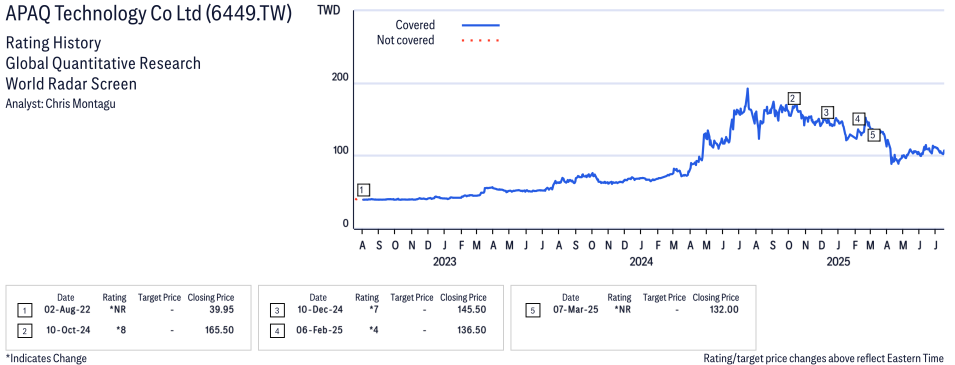
Task: Click the '*Indicates Change' footnote
Action: point(46,358)
